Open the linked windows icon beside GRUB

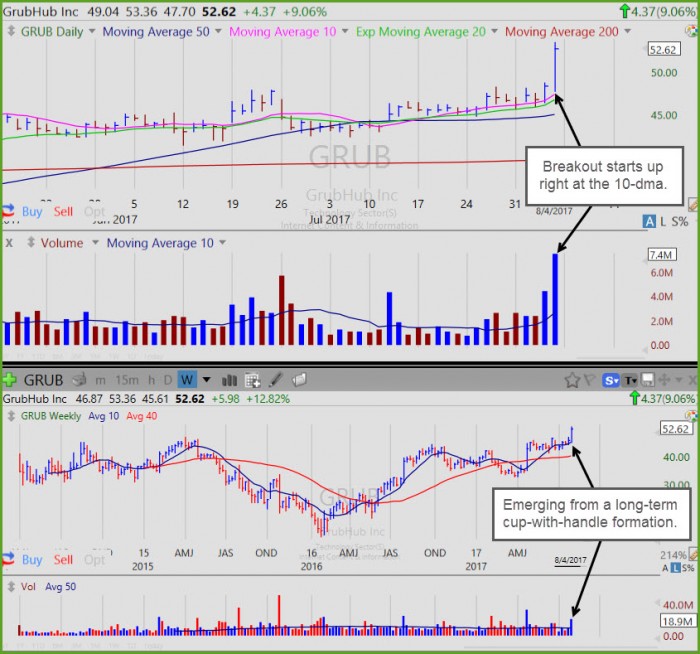coord(79,380)
